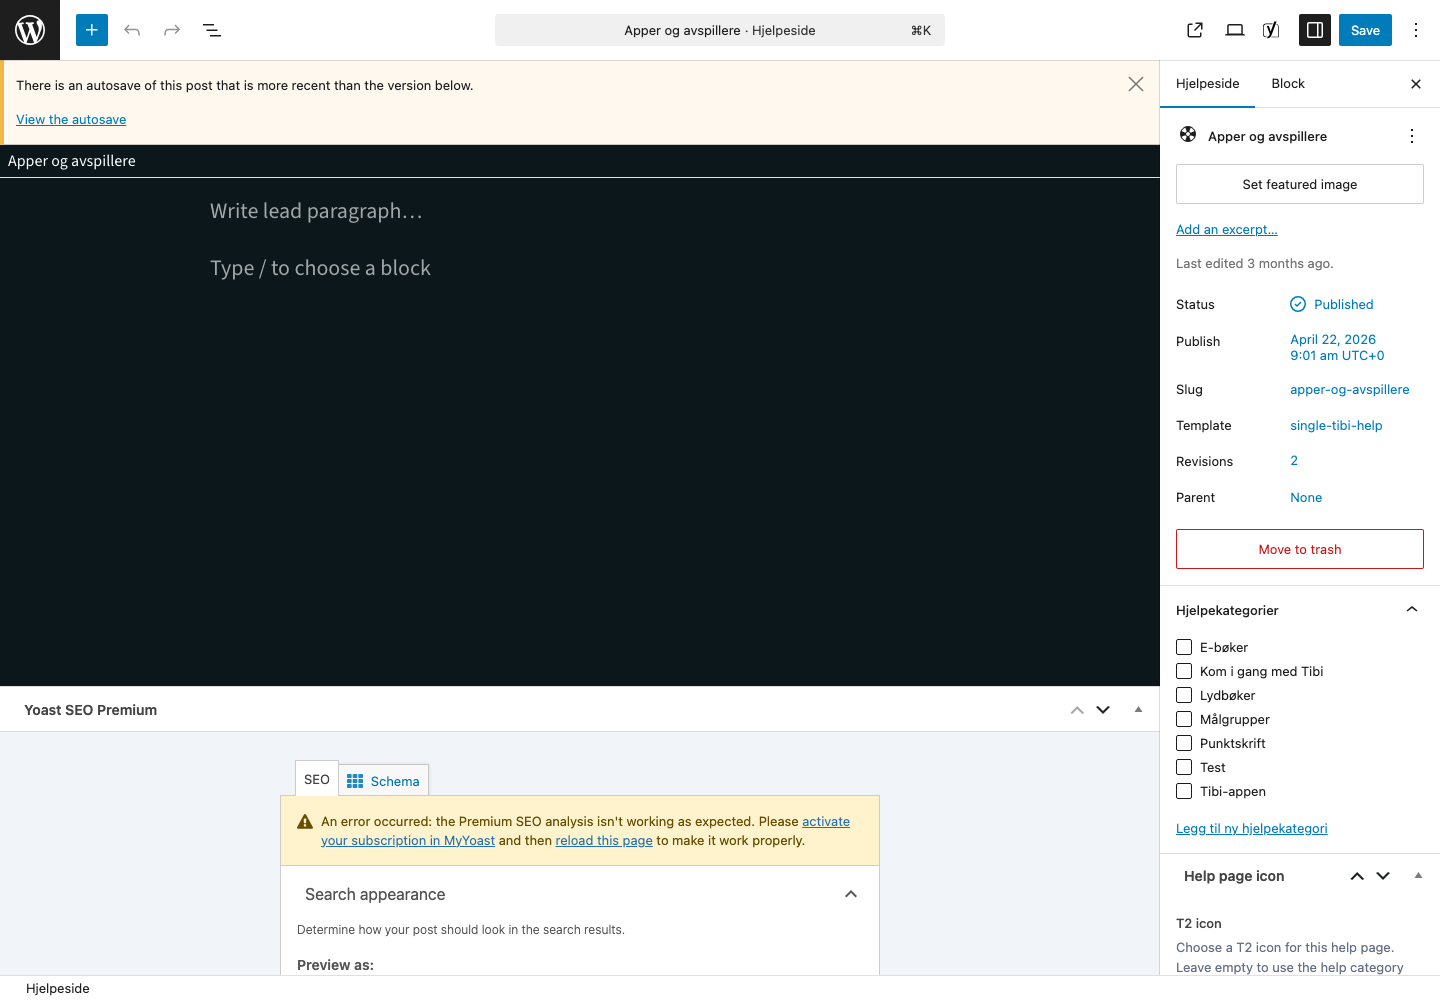Click Legg til ny hjelpekategori link
The width and height of the screenshot is (1440, 1000).
[x=1252, y=828]
